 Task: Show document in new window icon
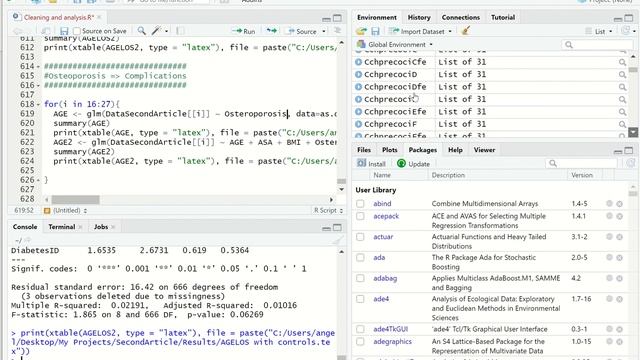coord(45,31)
